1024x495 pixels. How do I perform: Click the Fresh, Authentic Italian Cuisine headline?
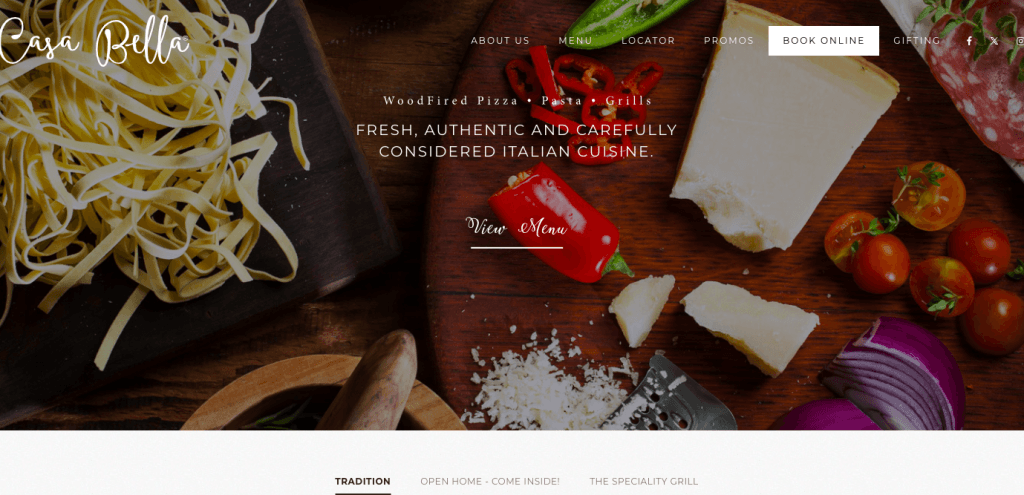517,140
